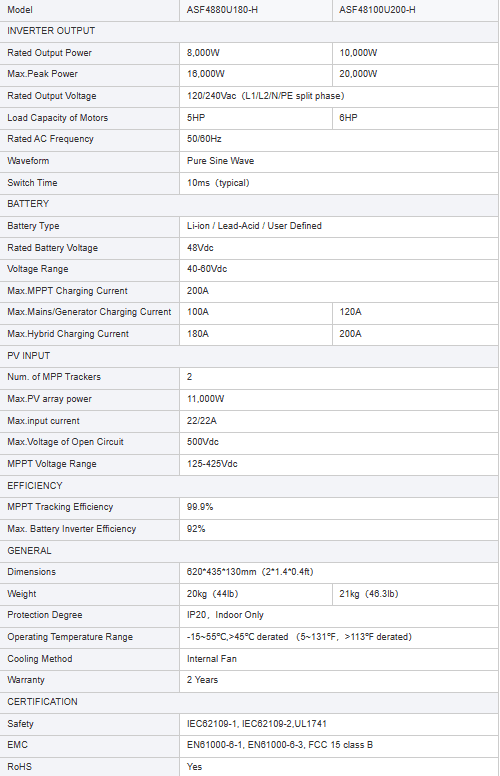Viewport: 500px width, 776px height.
Task: Select the ASF4880U180-H model header cell
Action: pyautogui.click(x=256, y=10)
